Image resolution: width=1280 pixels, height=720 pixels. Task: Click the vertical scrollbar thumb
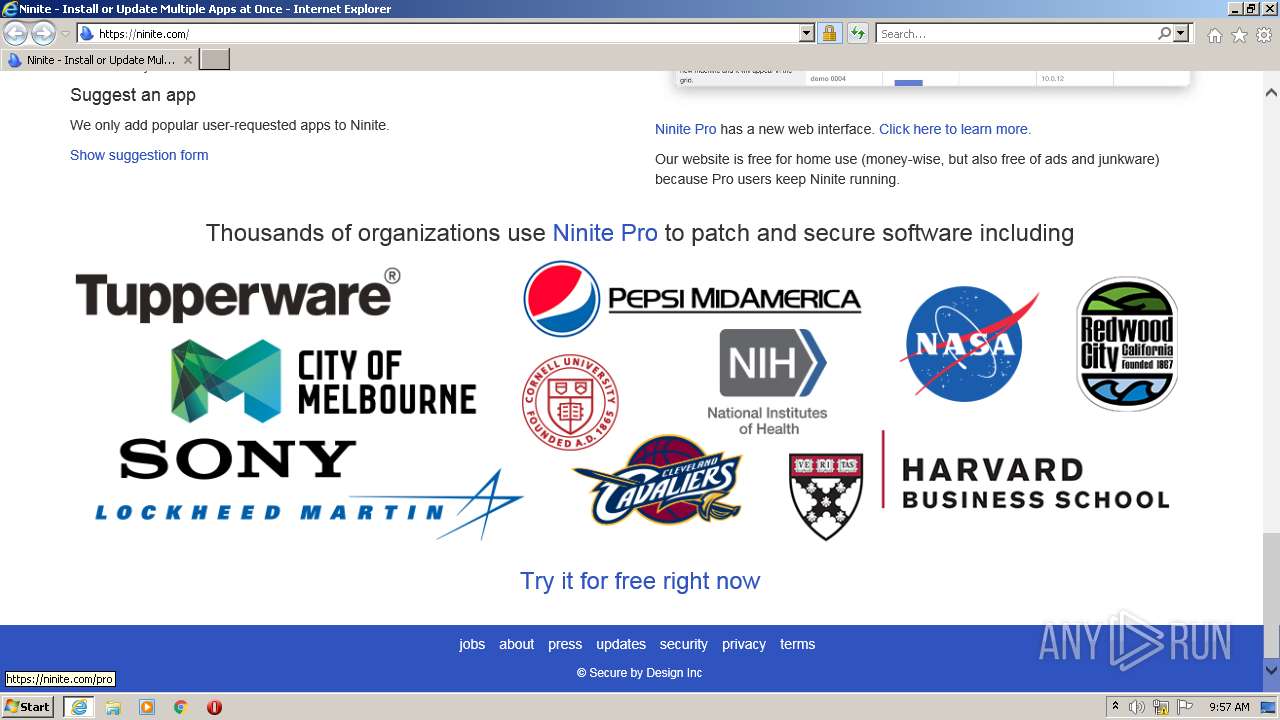tap(1271, 596)
